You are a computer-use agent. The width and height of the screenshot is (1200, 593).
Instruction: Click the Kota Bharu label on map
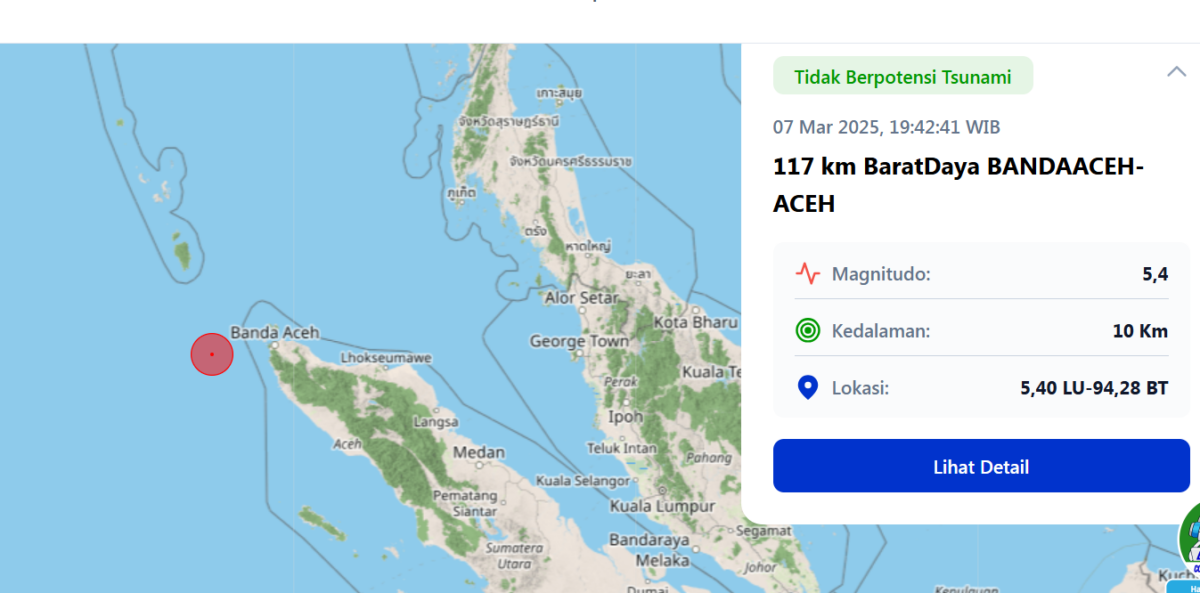coord(695,322)
